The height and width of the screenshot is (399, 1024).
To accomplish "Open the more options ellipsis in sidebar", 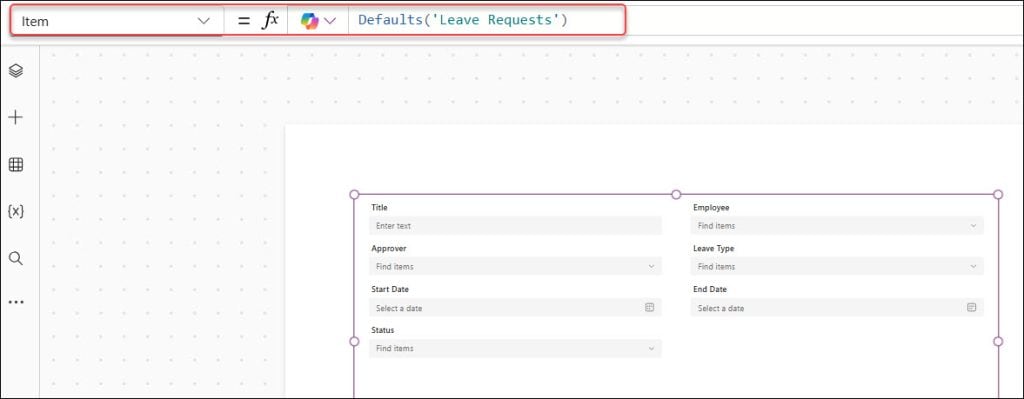I will (x=16, y=302).
